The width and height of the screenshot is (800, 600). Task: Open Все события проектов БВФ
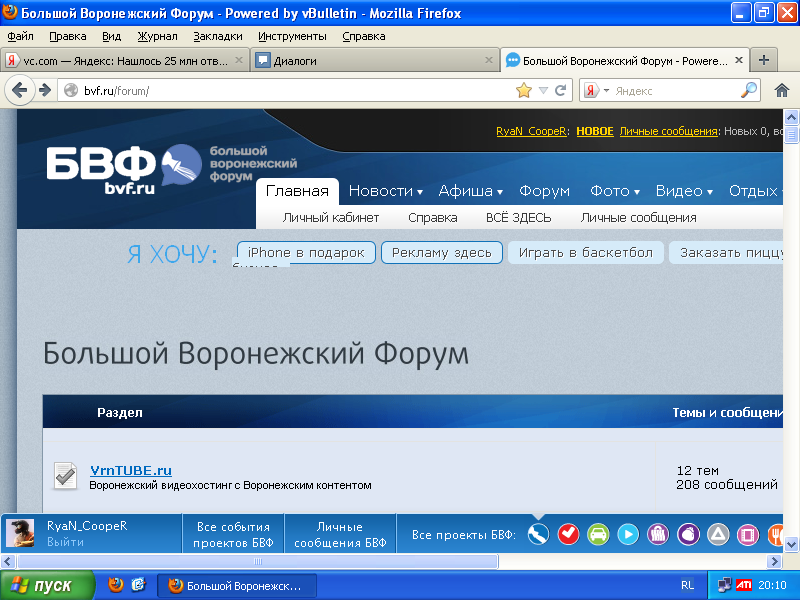[x=233, y=534]
